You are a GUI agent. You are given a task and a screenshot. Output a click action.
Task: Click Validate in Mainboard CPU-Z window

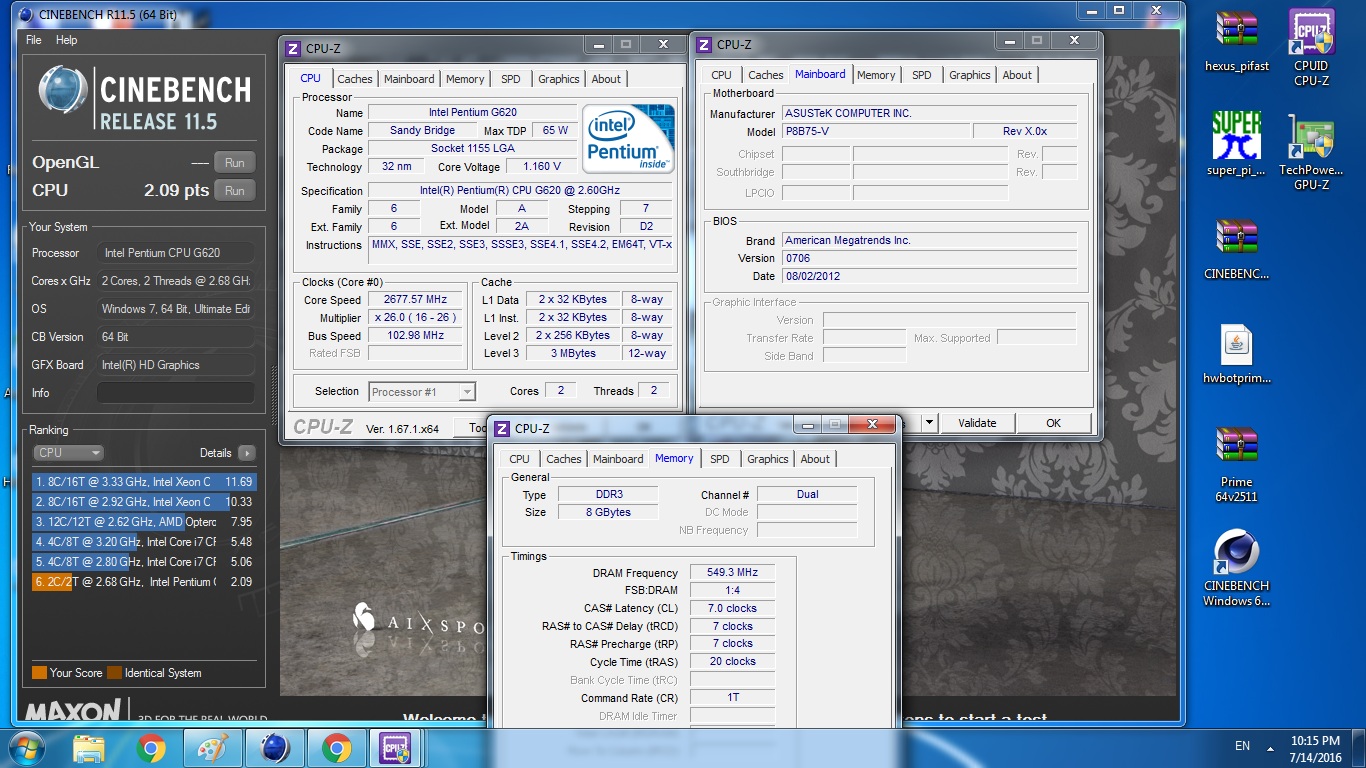[x=977, y=423]
